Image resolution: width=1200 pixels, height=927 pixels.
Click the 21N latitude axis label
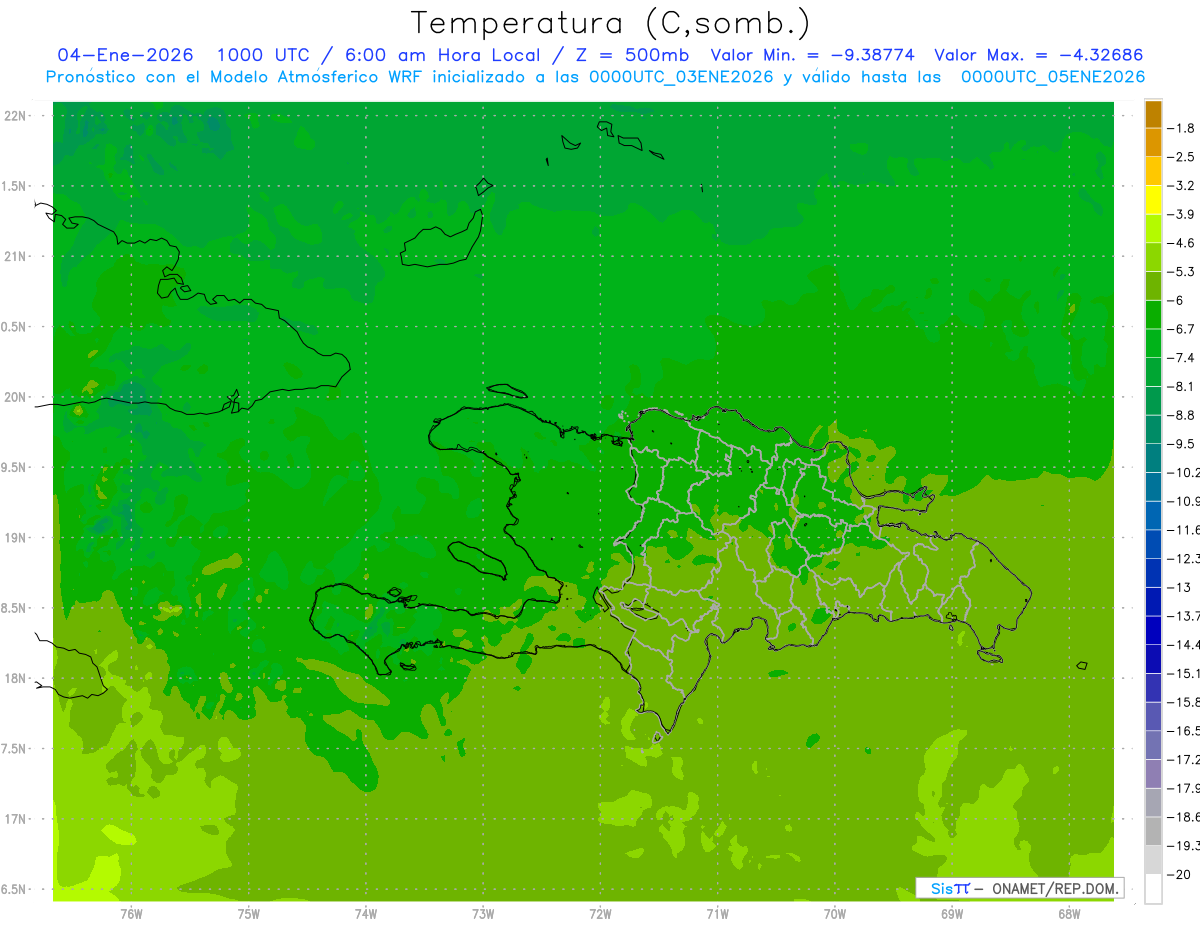tap(15, 256)
